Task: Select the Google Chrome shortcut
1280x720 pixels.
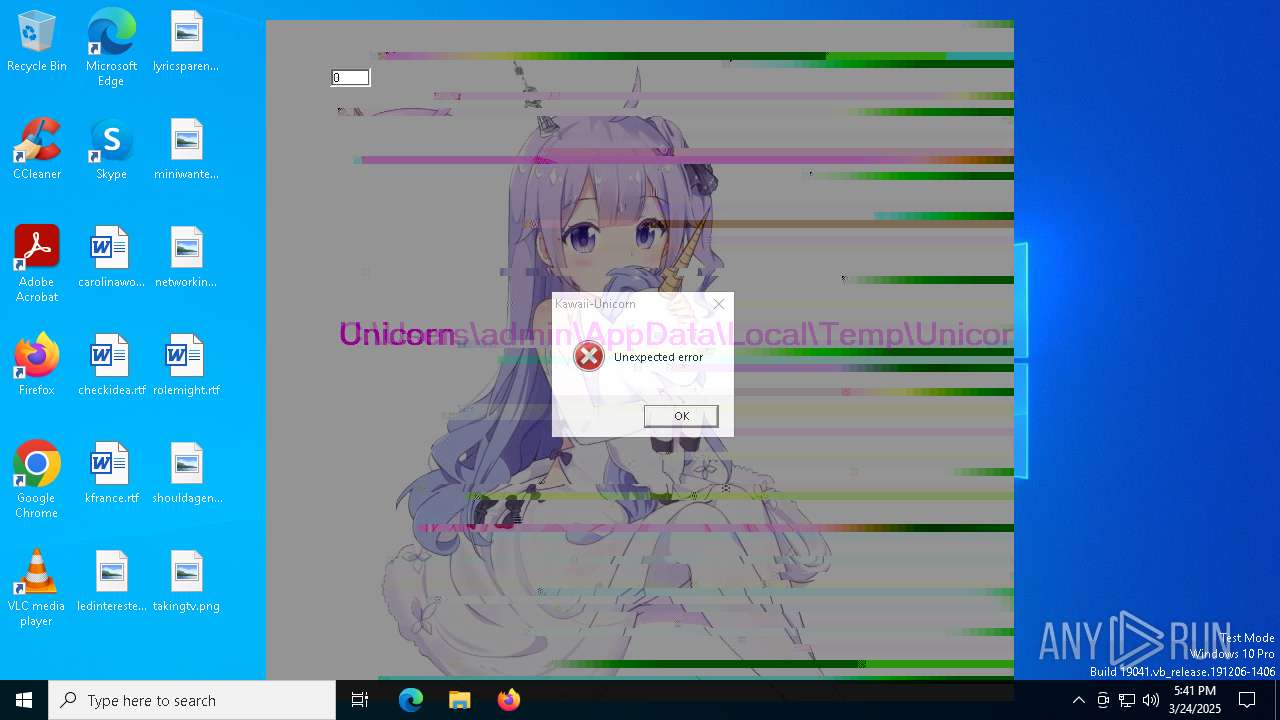Action: 37,480
